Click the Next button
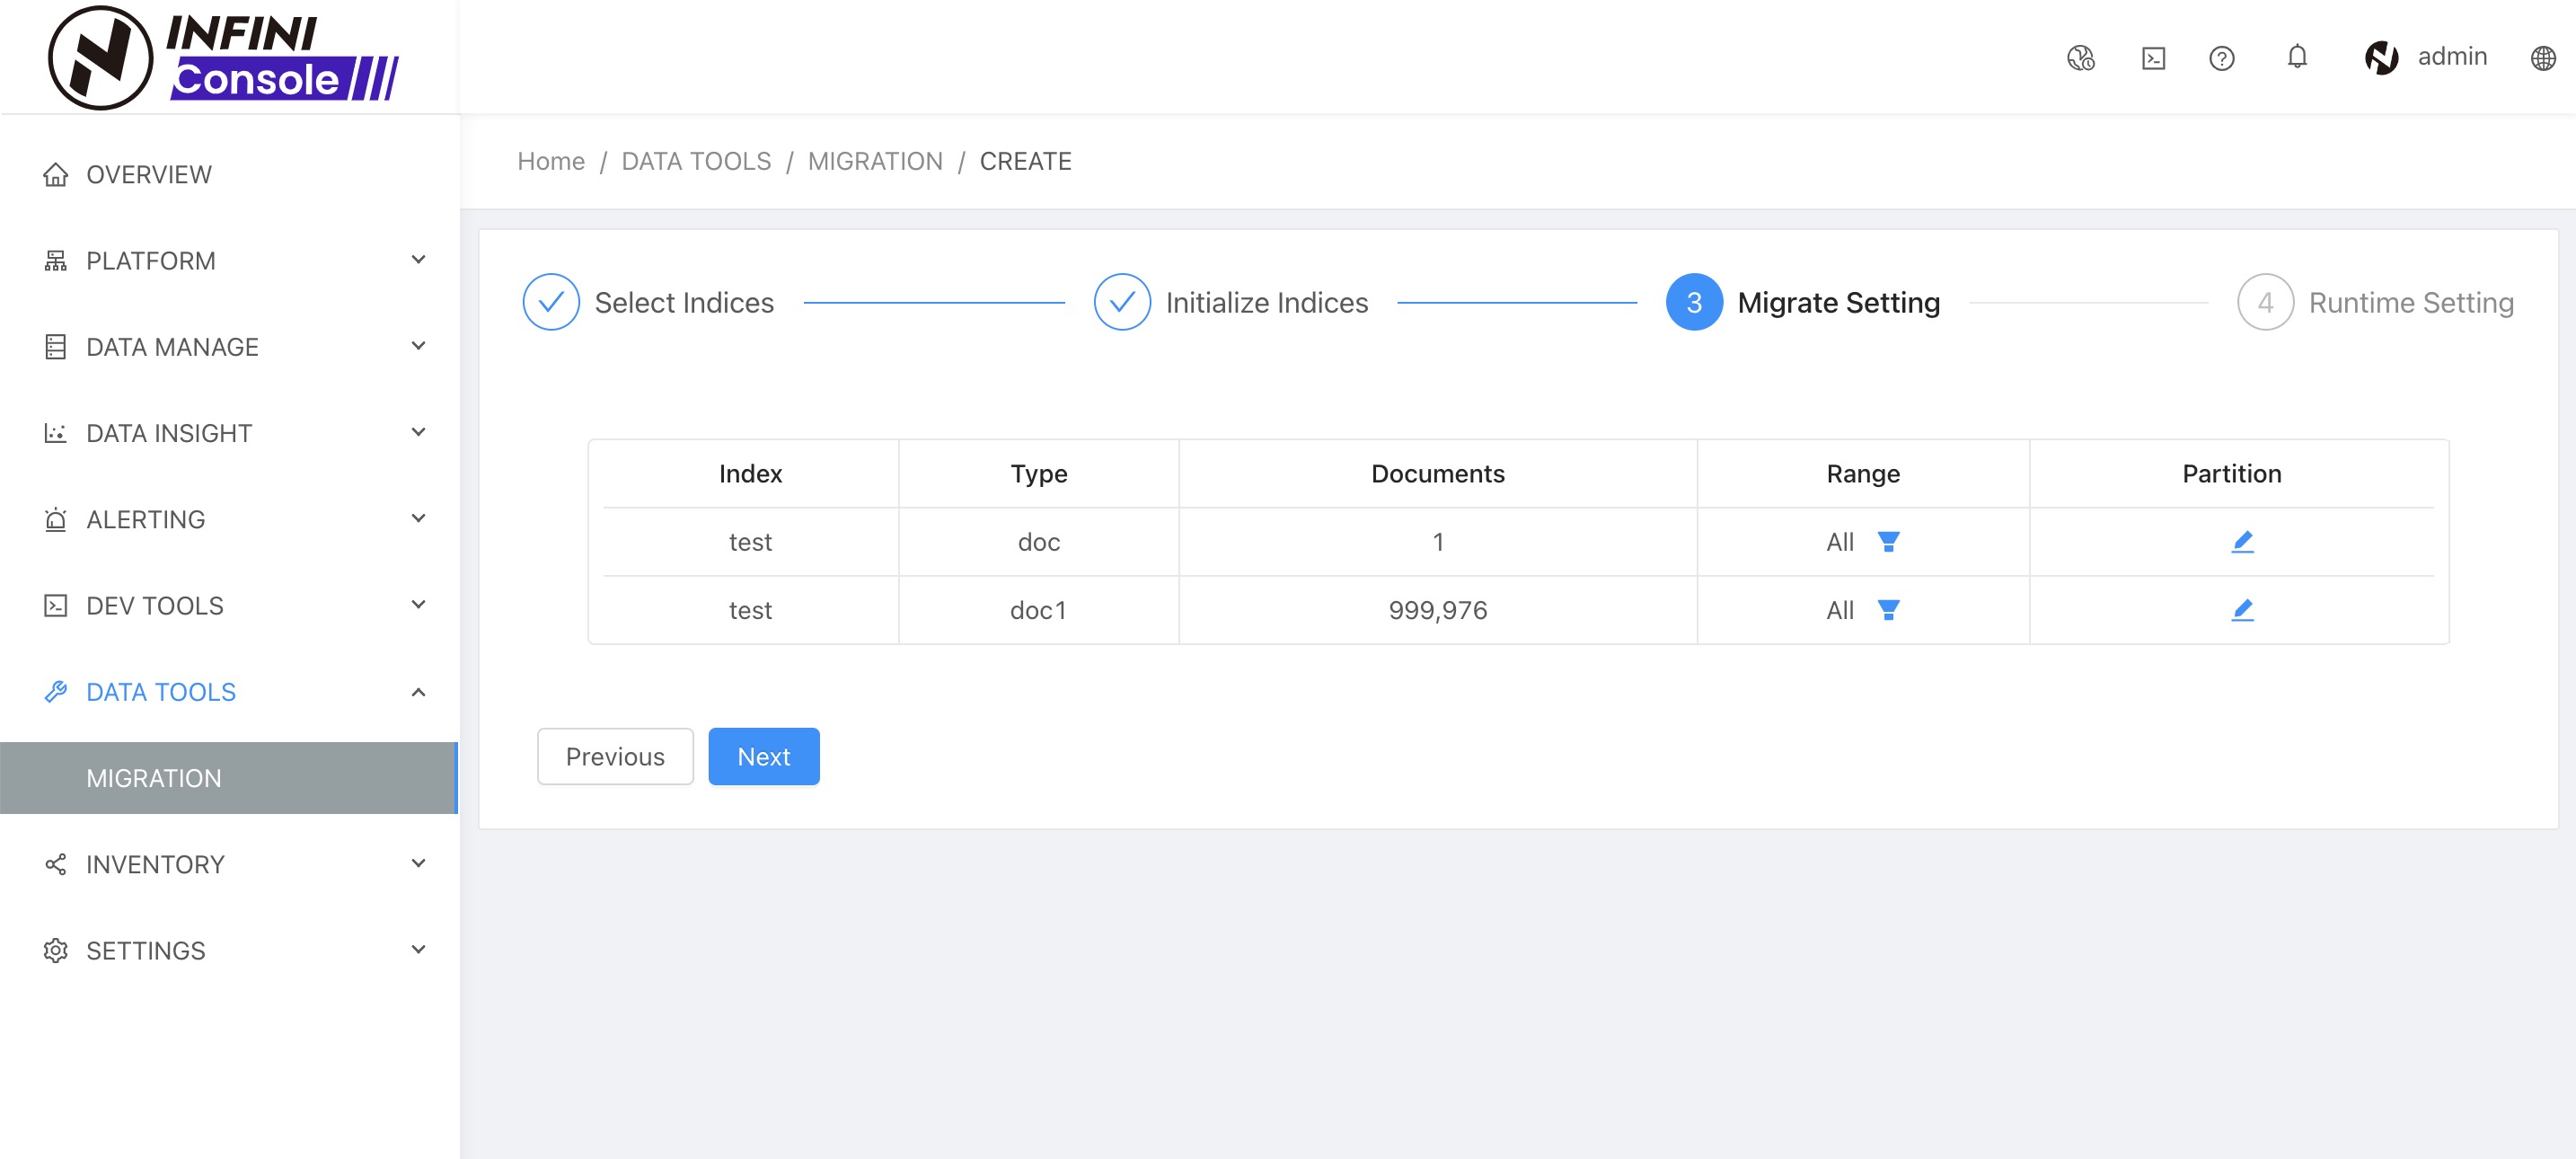2576x1159 pixels. point(763,756)
